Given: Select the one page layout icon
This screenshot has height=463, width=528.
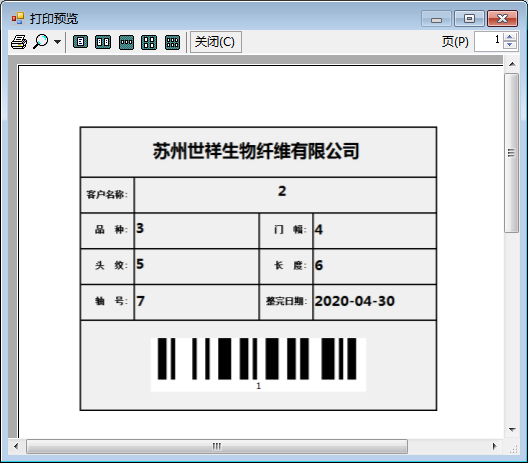Looking at the screenshot, I should tap(80, 42).
